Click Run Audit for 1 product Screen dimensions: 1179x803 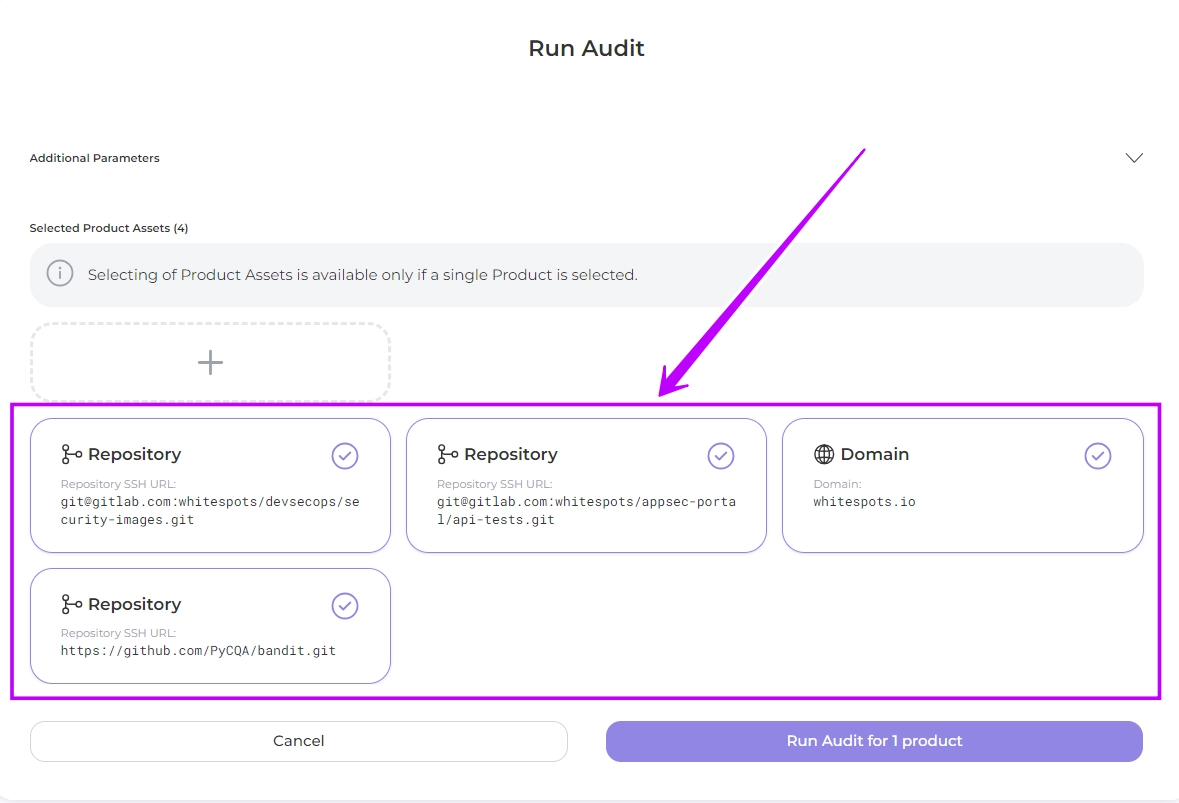pyautogui.click(x=874, y=741)
